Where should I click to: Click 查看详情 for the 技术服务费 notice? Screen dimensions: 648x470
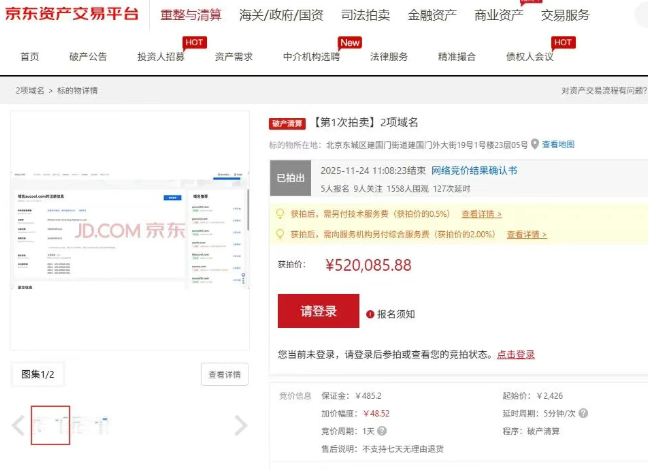(x=481, y=214)
